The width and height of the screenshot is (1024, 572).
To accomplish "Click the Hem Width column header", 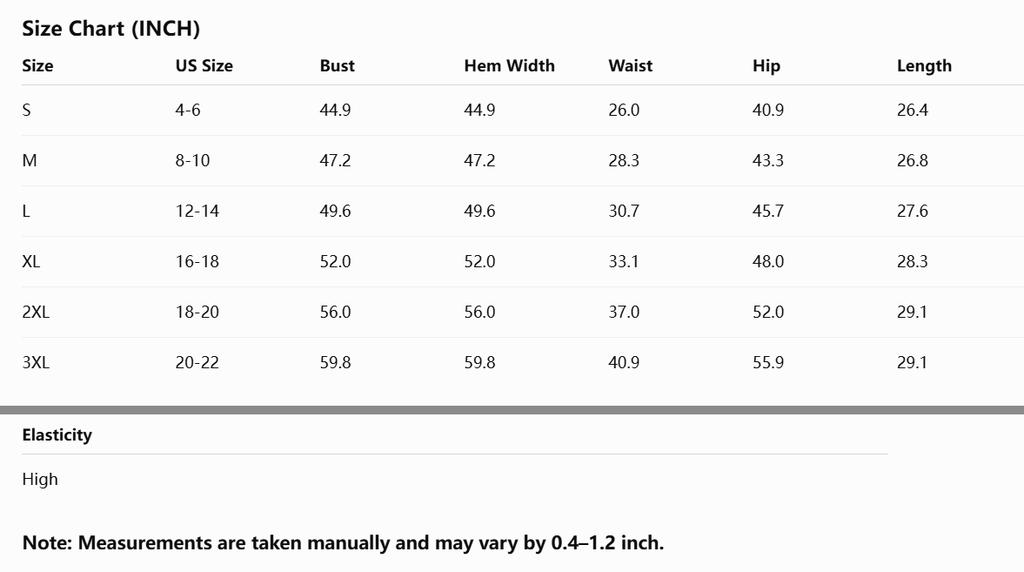I will tap(509, 66).
